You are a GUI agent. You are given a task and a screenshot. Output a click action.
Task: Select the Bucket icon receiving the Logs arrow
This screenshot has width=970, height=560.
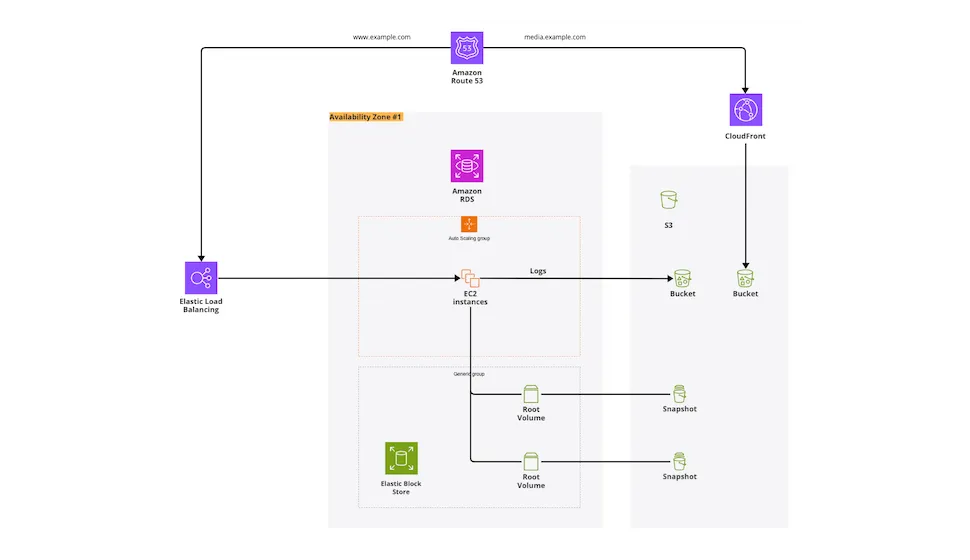[x=682, y=278]
